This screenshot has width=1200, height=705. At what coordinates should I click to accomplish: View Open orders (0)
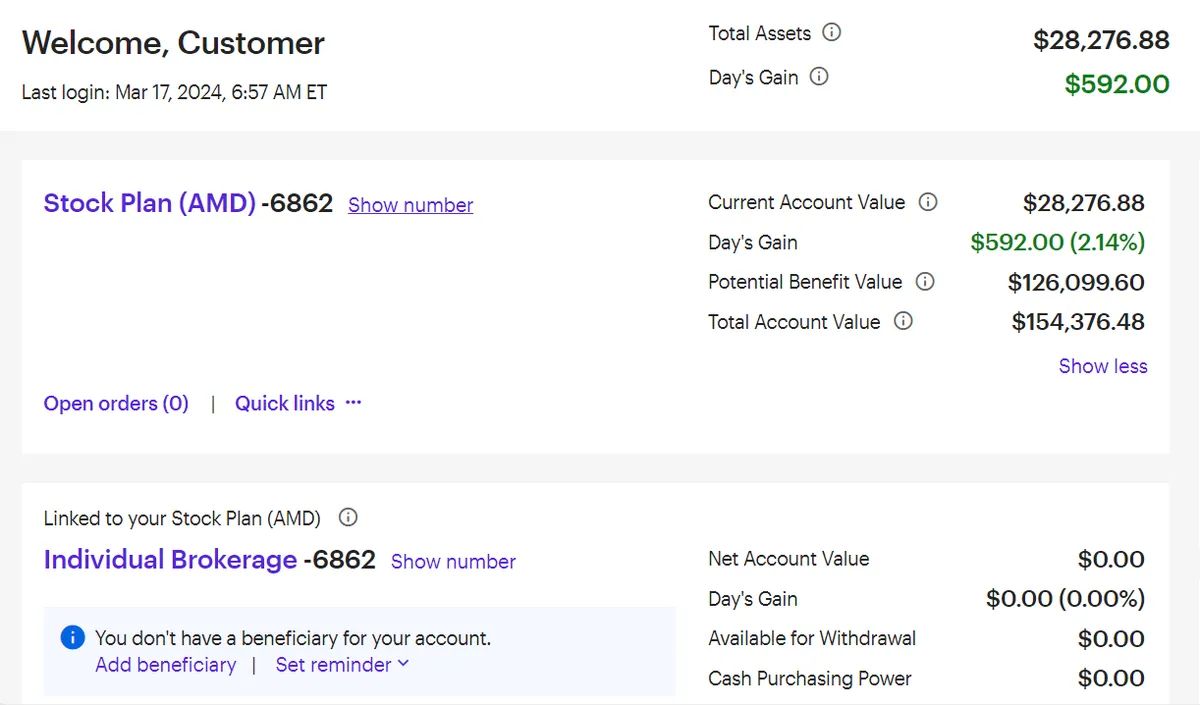tap(116, 403)
